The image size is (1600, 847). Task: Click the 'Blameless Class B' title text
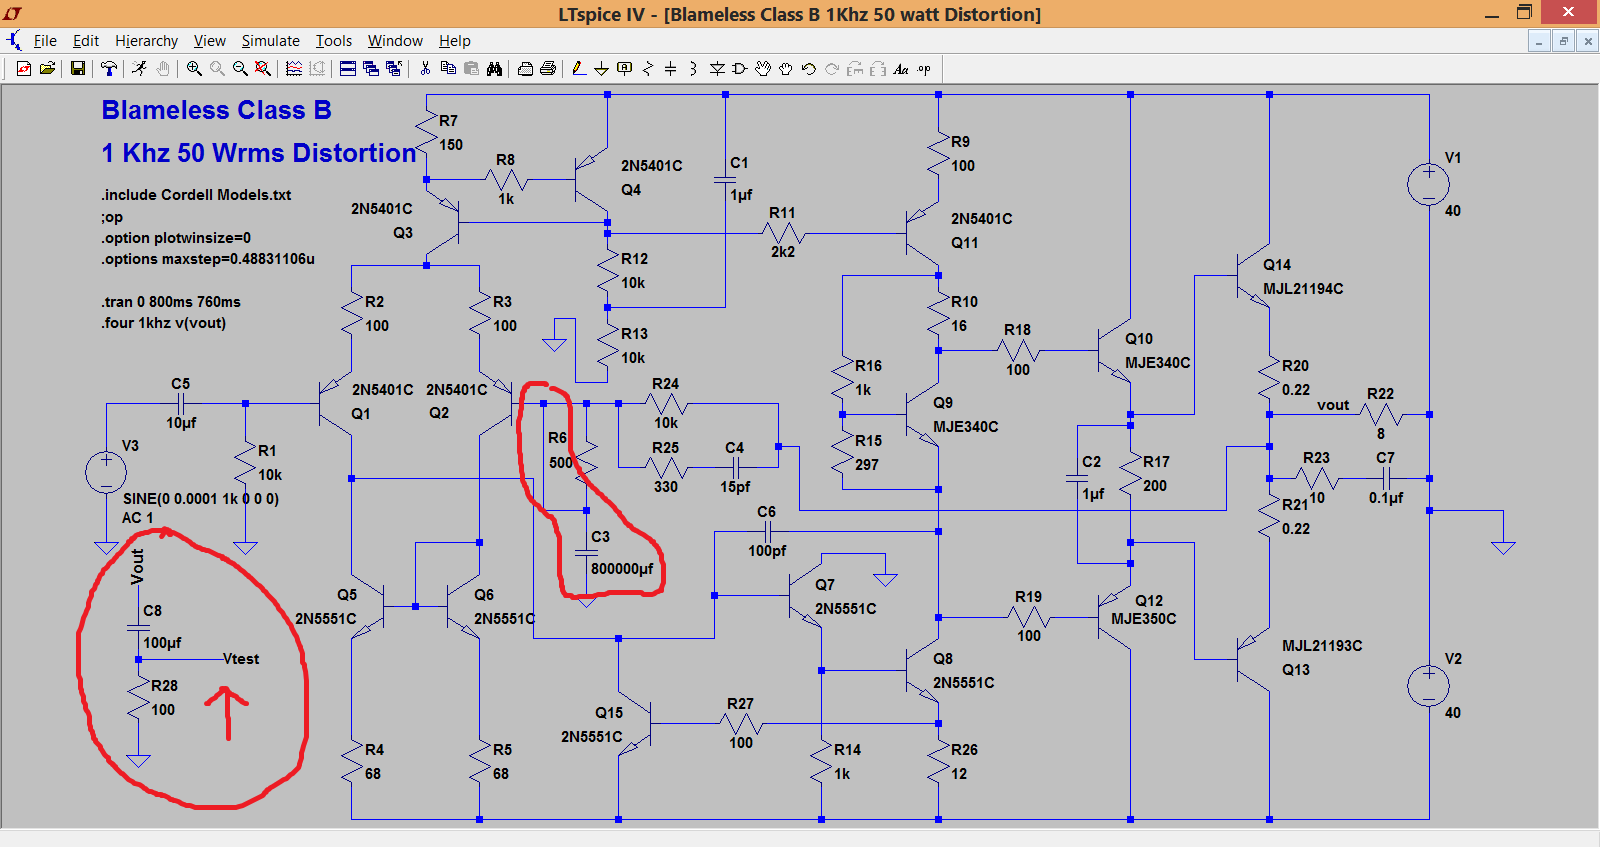pos(216,110)
